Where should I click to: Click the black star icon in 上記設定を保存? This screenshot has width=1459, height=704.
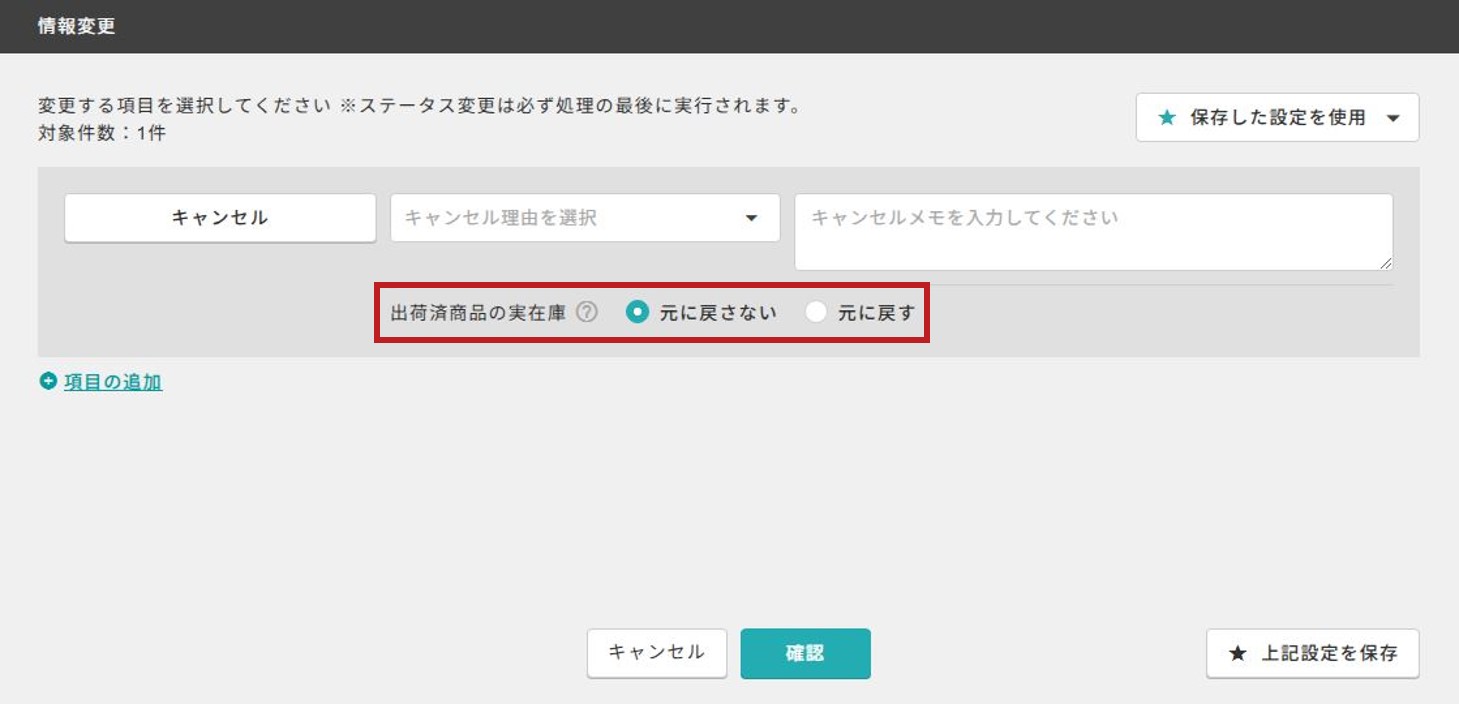click(x=1237, y=654)
